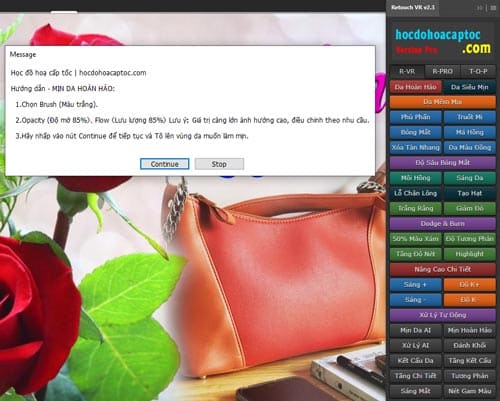500x401 pixels.
Task: Click the Đánh Khối button
Action: pos(470,345)
